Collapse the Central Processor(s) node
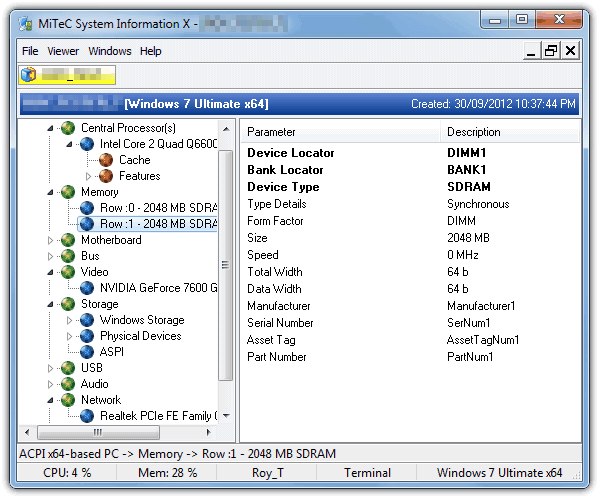Image resolution: width=599 pixels, height=497 pixels. [50, 128]
